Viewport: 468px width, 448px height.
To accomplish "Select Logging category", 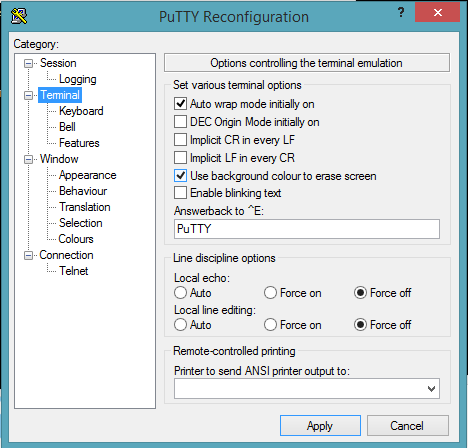I will pos(78,79).
